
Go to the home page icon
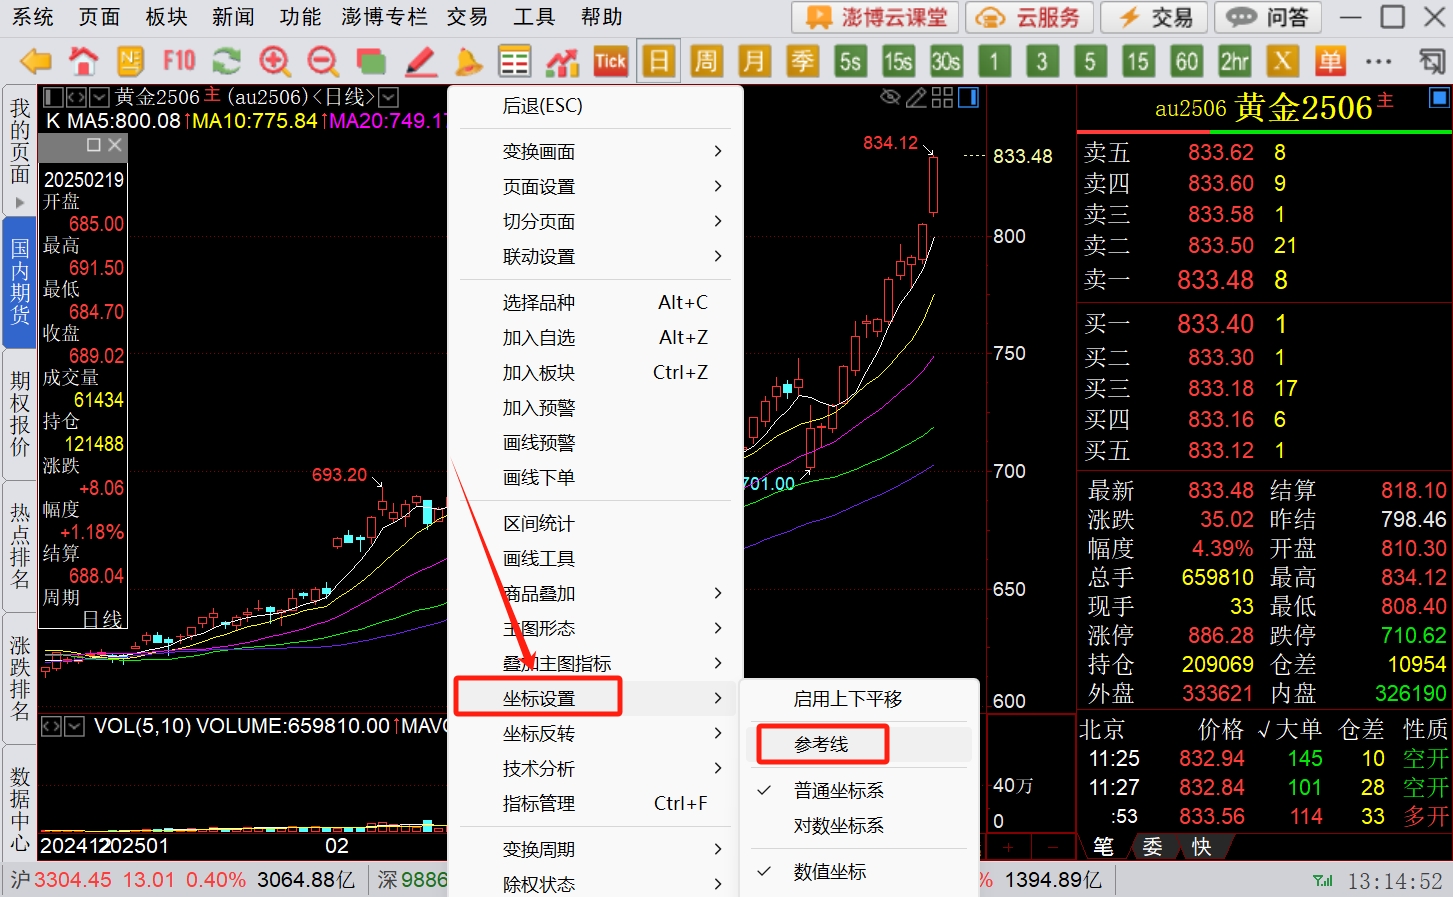(x=84, y=62)
